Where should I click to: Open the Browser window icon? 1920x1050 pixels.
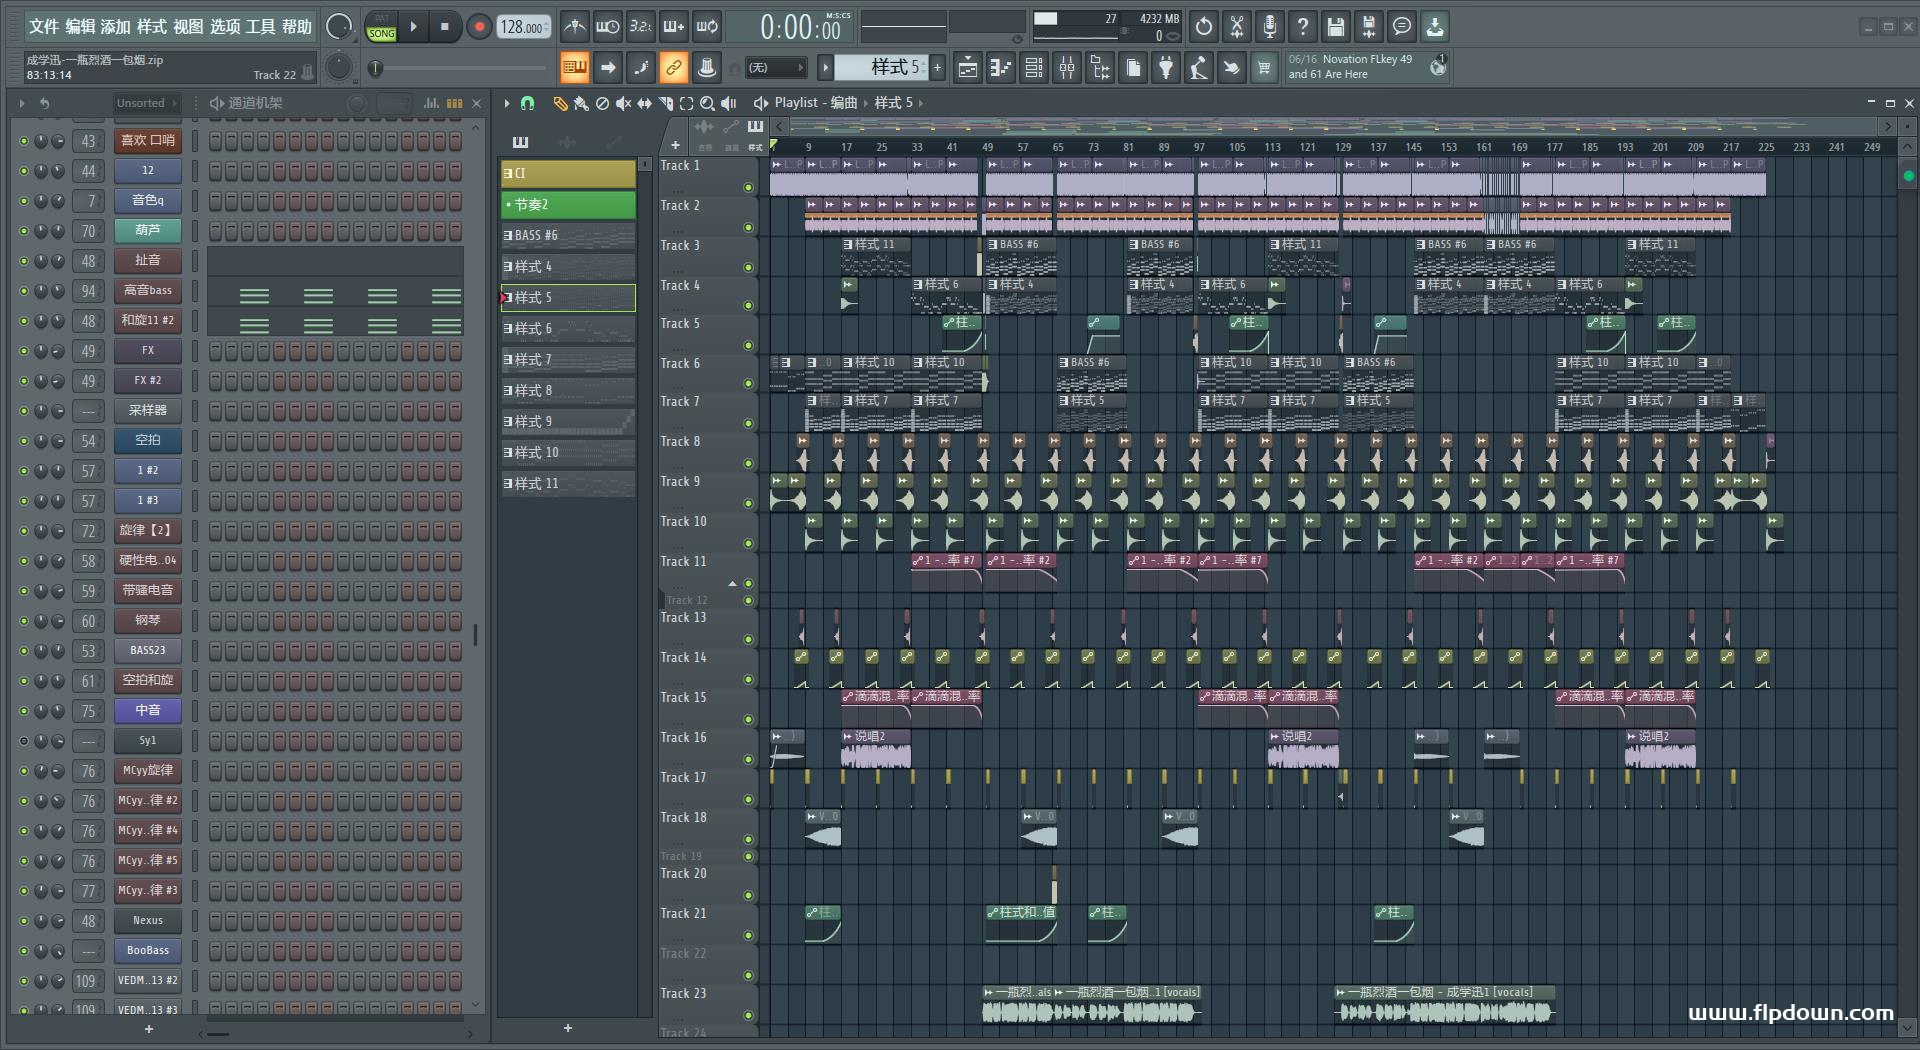coord(1100,68)
